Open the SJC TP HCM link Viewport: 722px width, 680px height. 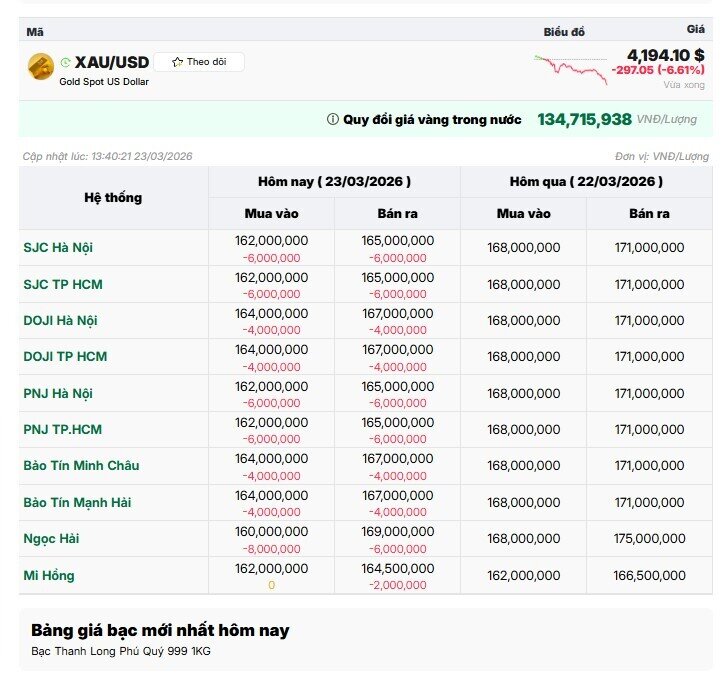pos(63,285)
